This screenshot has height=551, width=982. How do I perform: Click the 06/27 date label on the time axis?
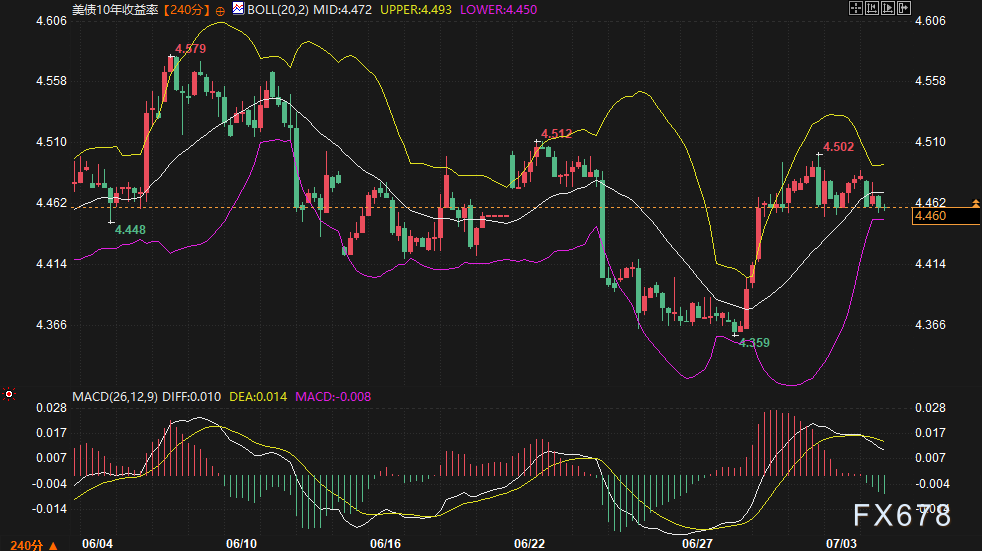coord(697,543)
